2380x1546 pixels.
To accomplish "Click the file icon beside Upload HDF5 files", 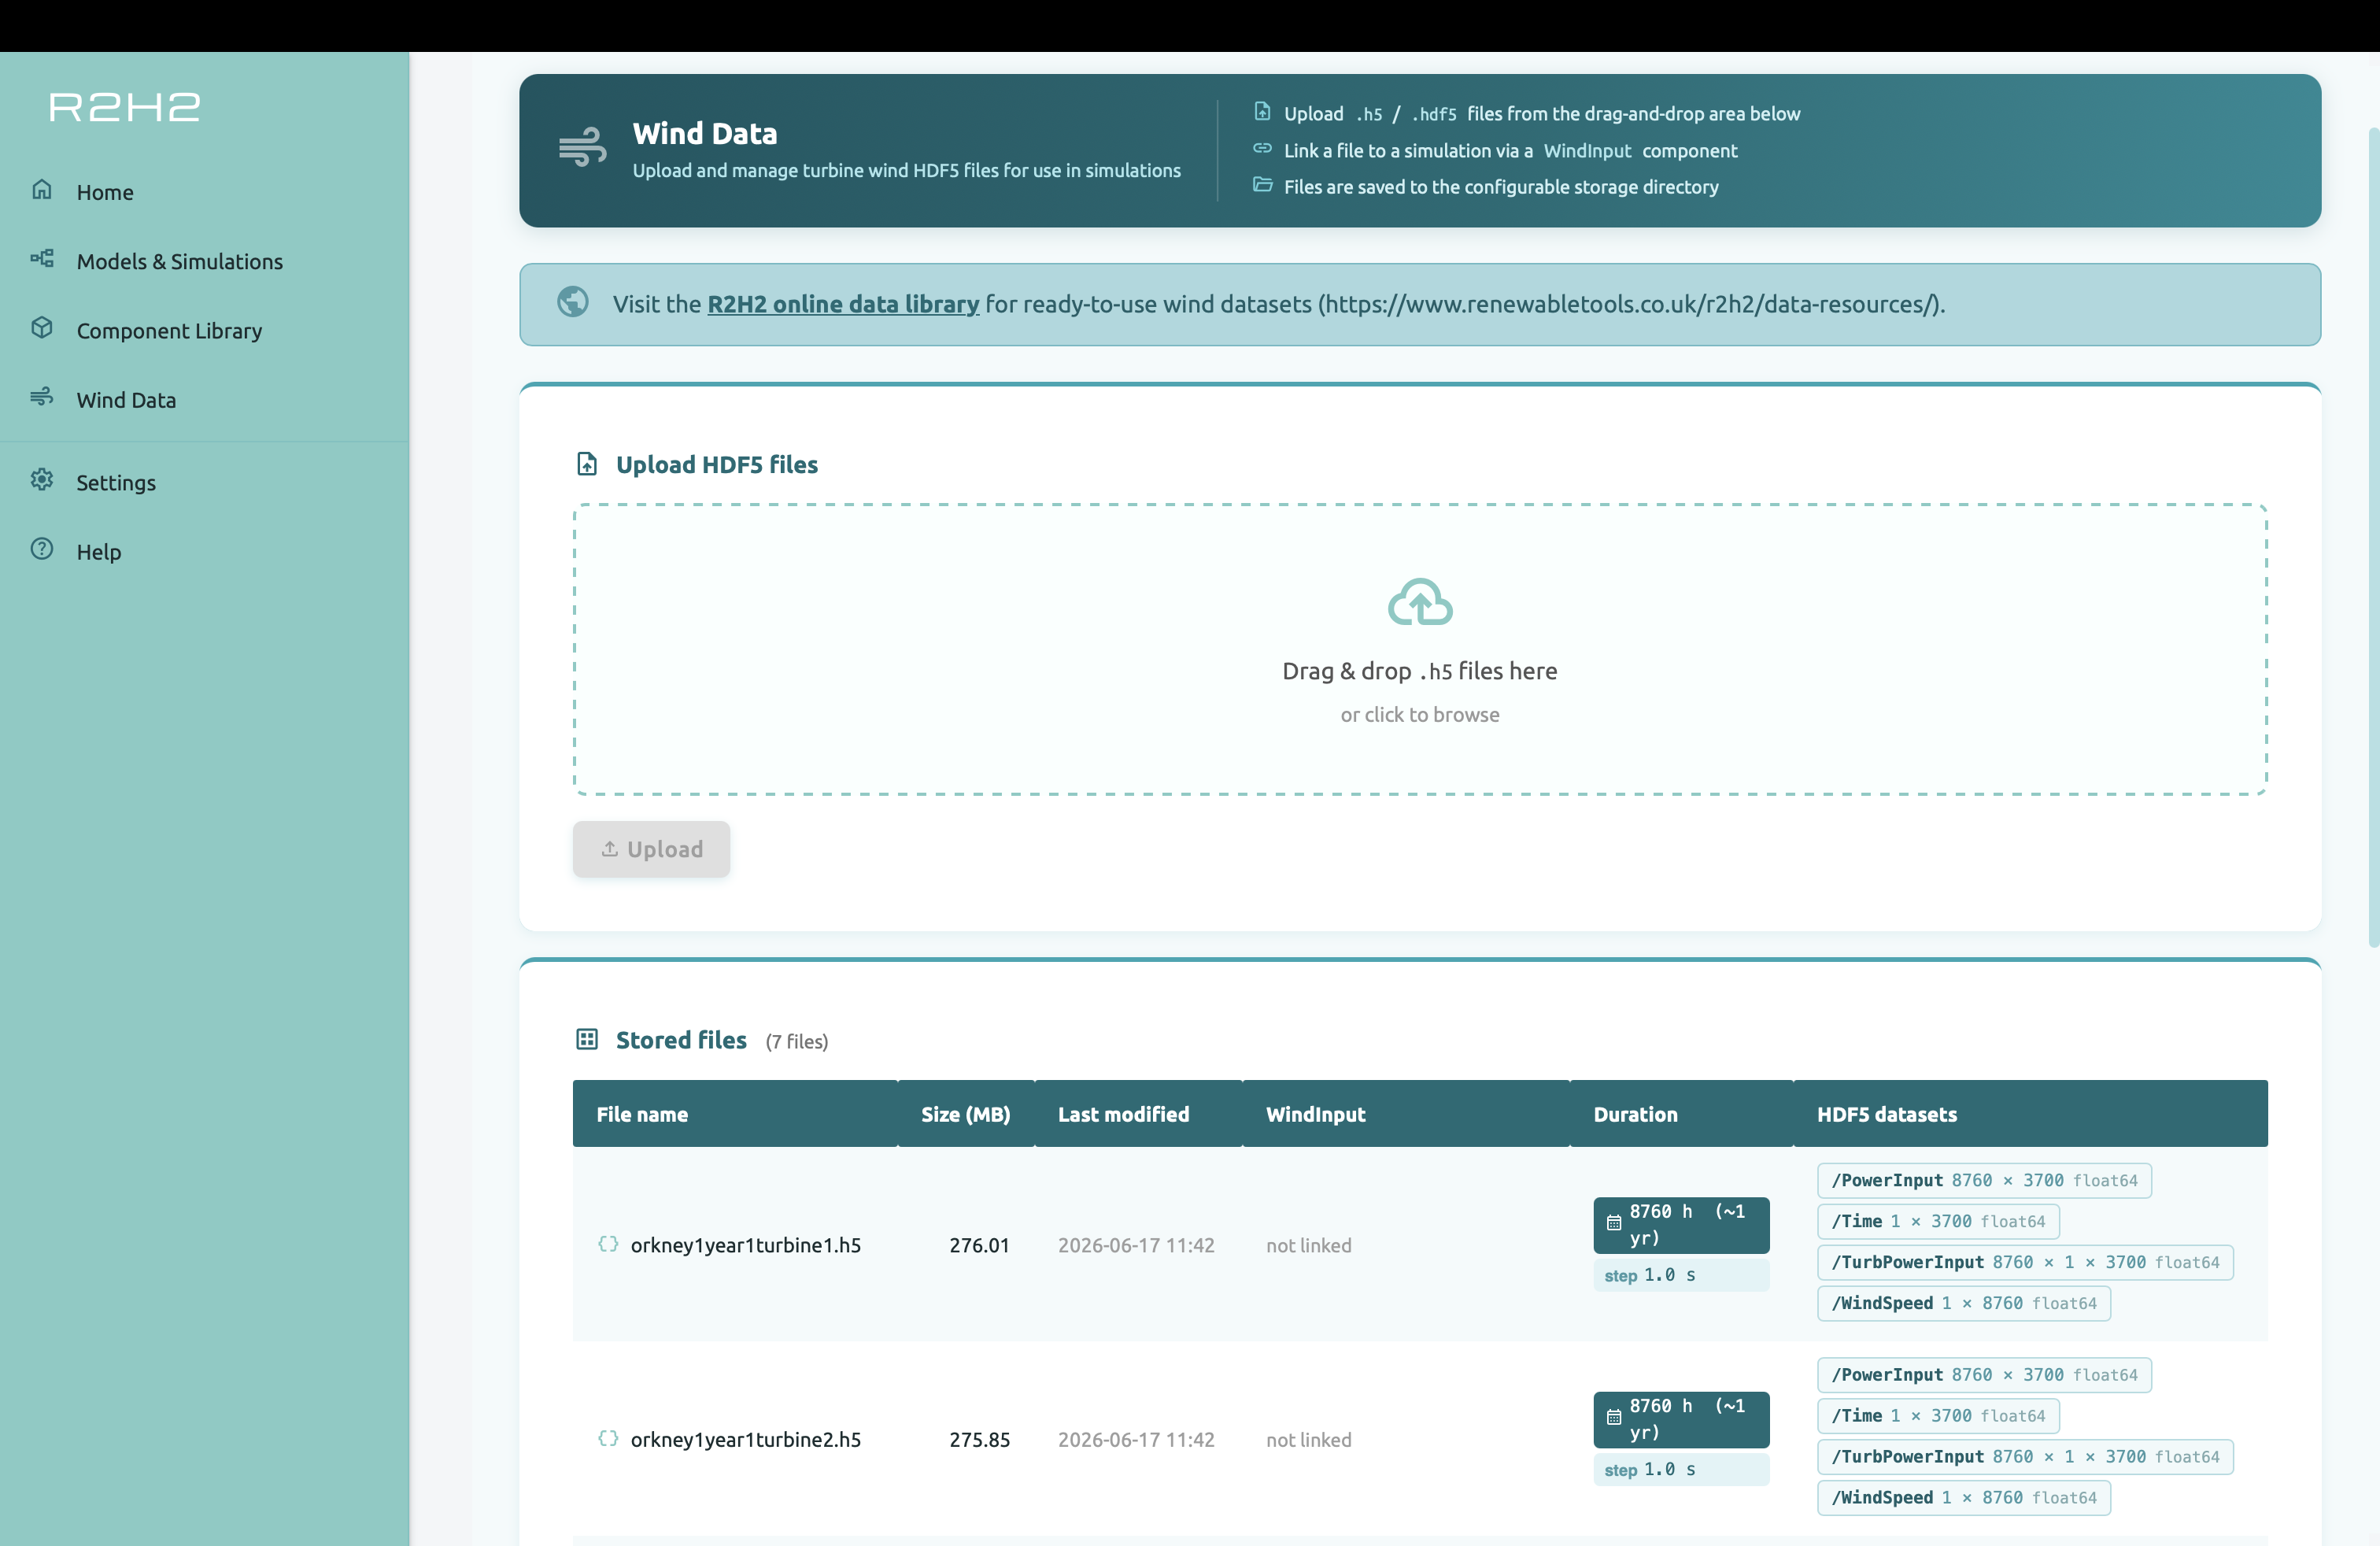I will pyautogui.click(x=587, y=464).
